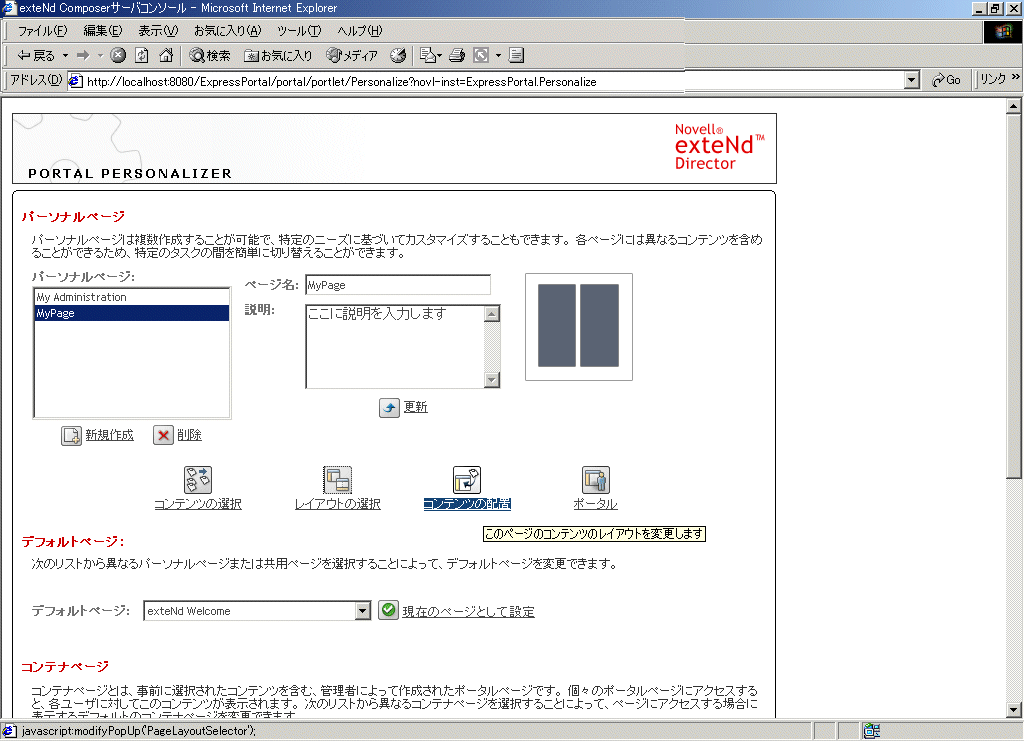Viewport: 1024px width, 741px height.
Task: Click the ポータル link
Action: click(596, 504)
